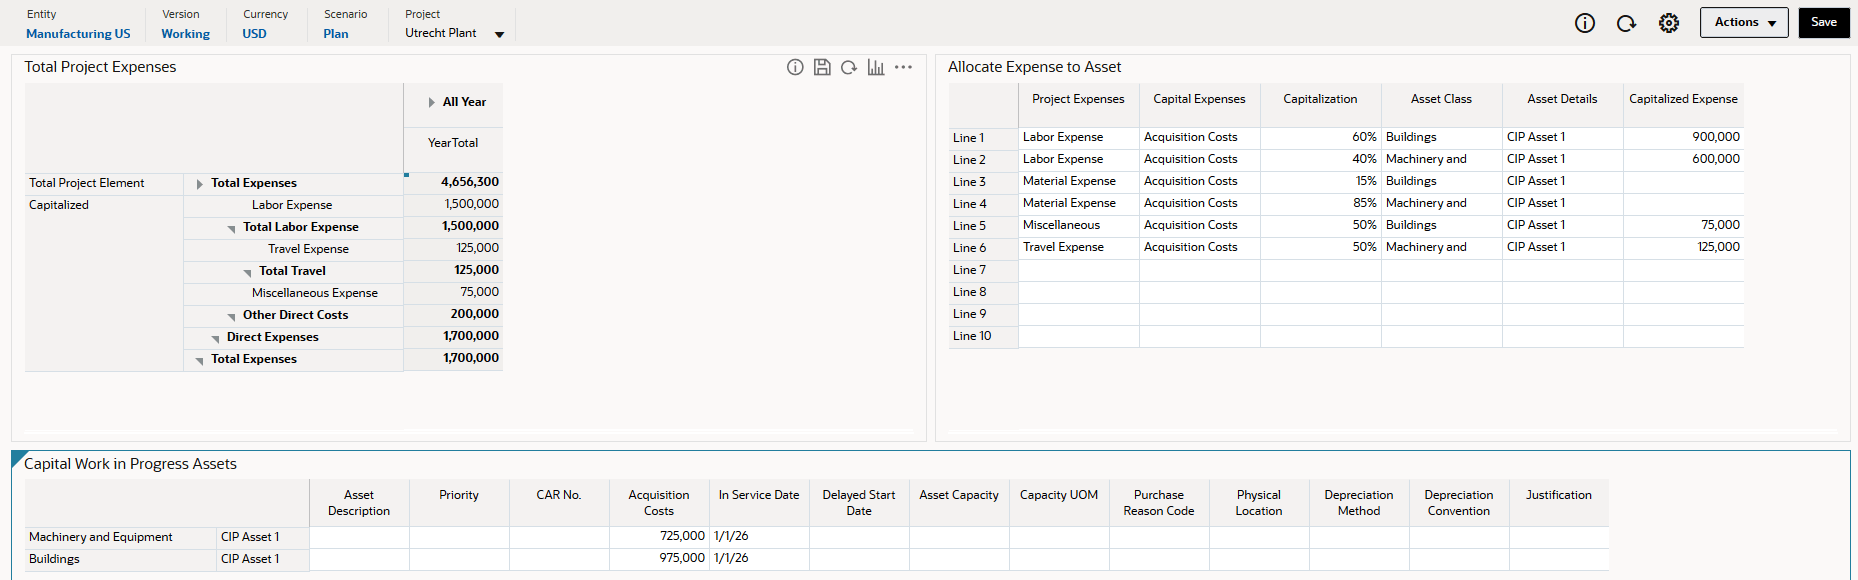Click Line 5 Miscellaneous cell
The width and height of the screenshot is (1858, 580).
[1079, 225]
